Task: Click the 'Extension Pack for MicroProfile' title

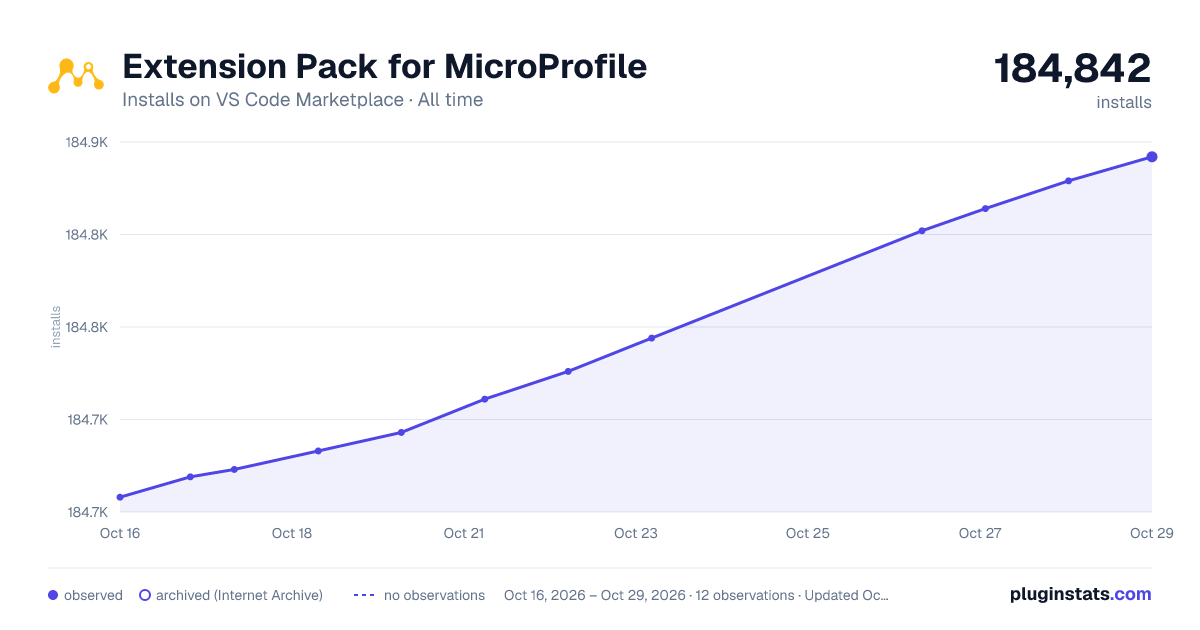Action: tap(384, 67)
